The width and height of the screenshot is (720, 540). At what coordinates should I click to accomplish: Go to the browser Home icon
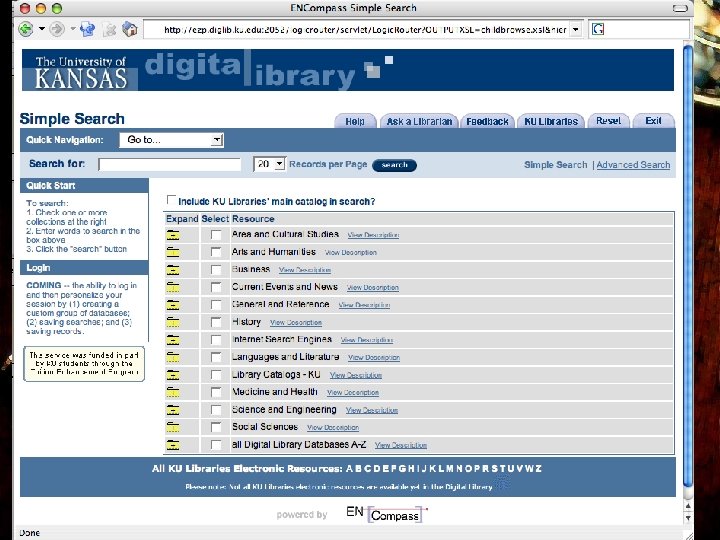(x=130, y=29)
